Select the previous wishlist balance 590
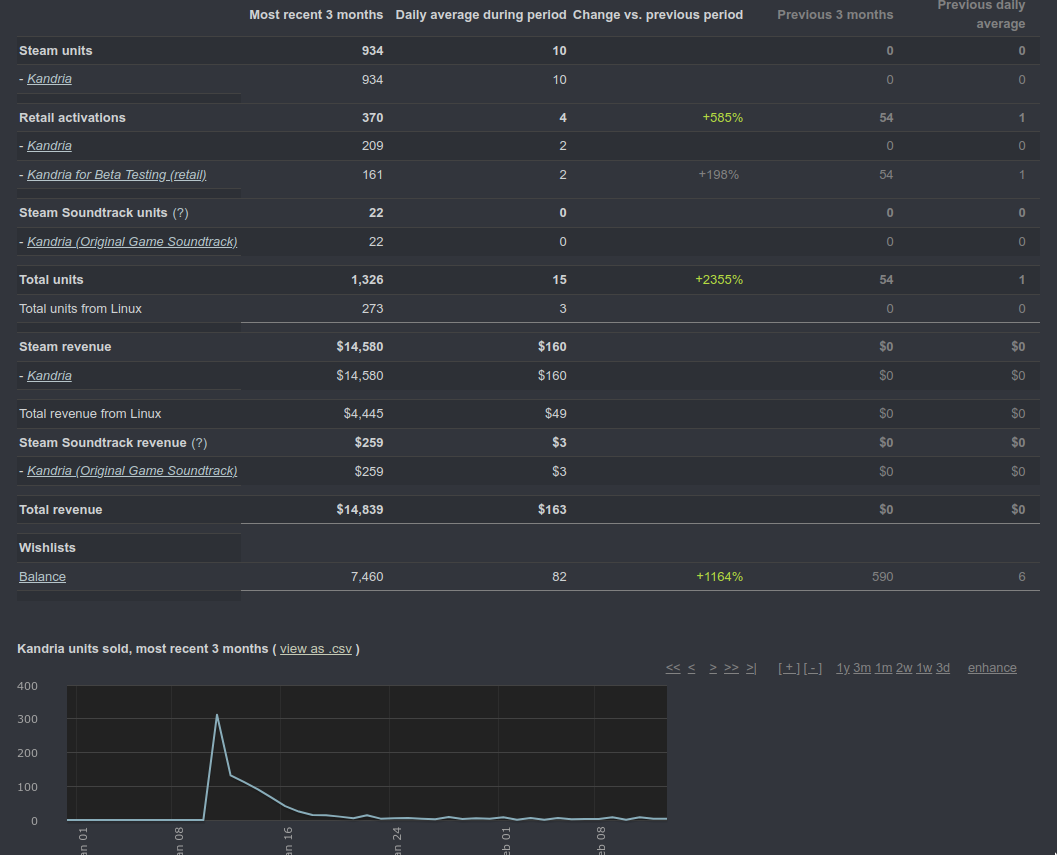The image size is (1057, 855). 882,577
